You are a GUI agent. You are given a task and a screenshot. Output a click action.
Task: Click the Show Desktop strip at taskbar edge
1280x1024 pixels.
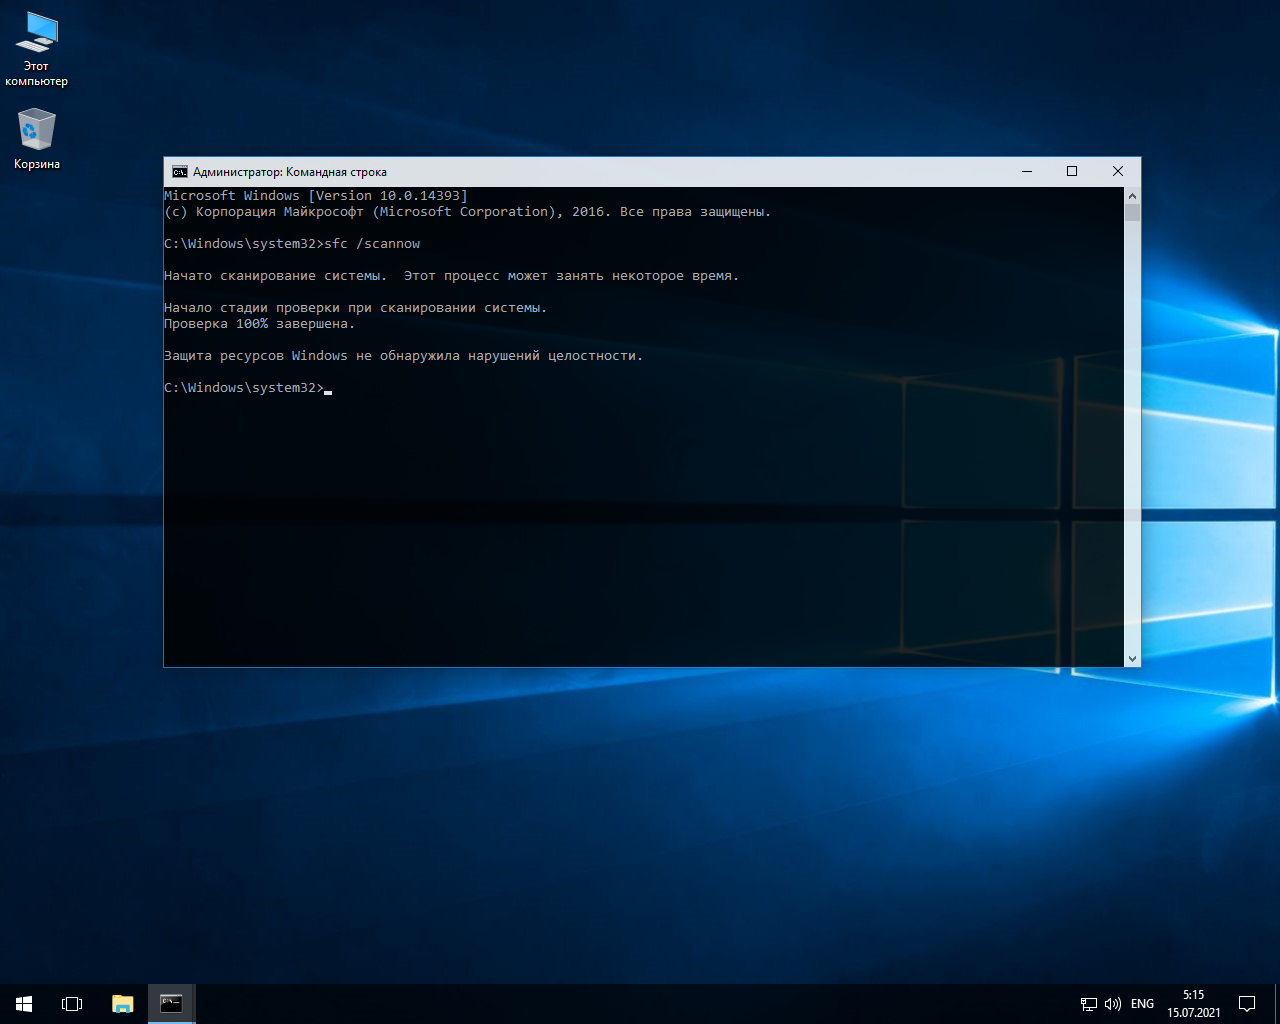pyautogui.click(x=1277, y=1003)
